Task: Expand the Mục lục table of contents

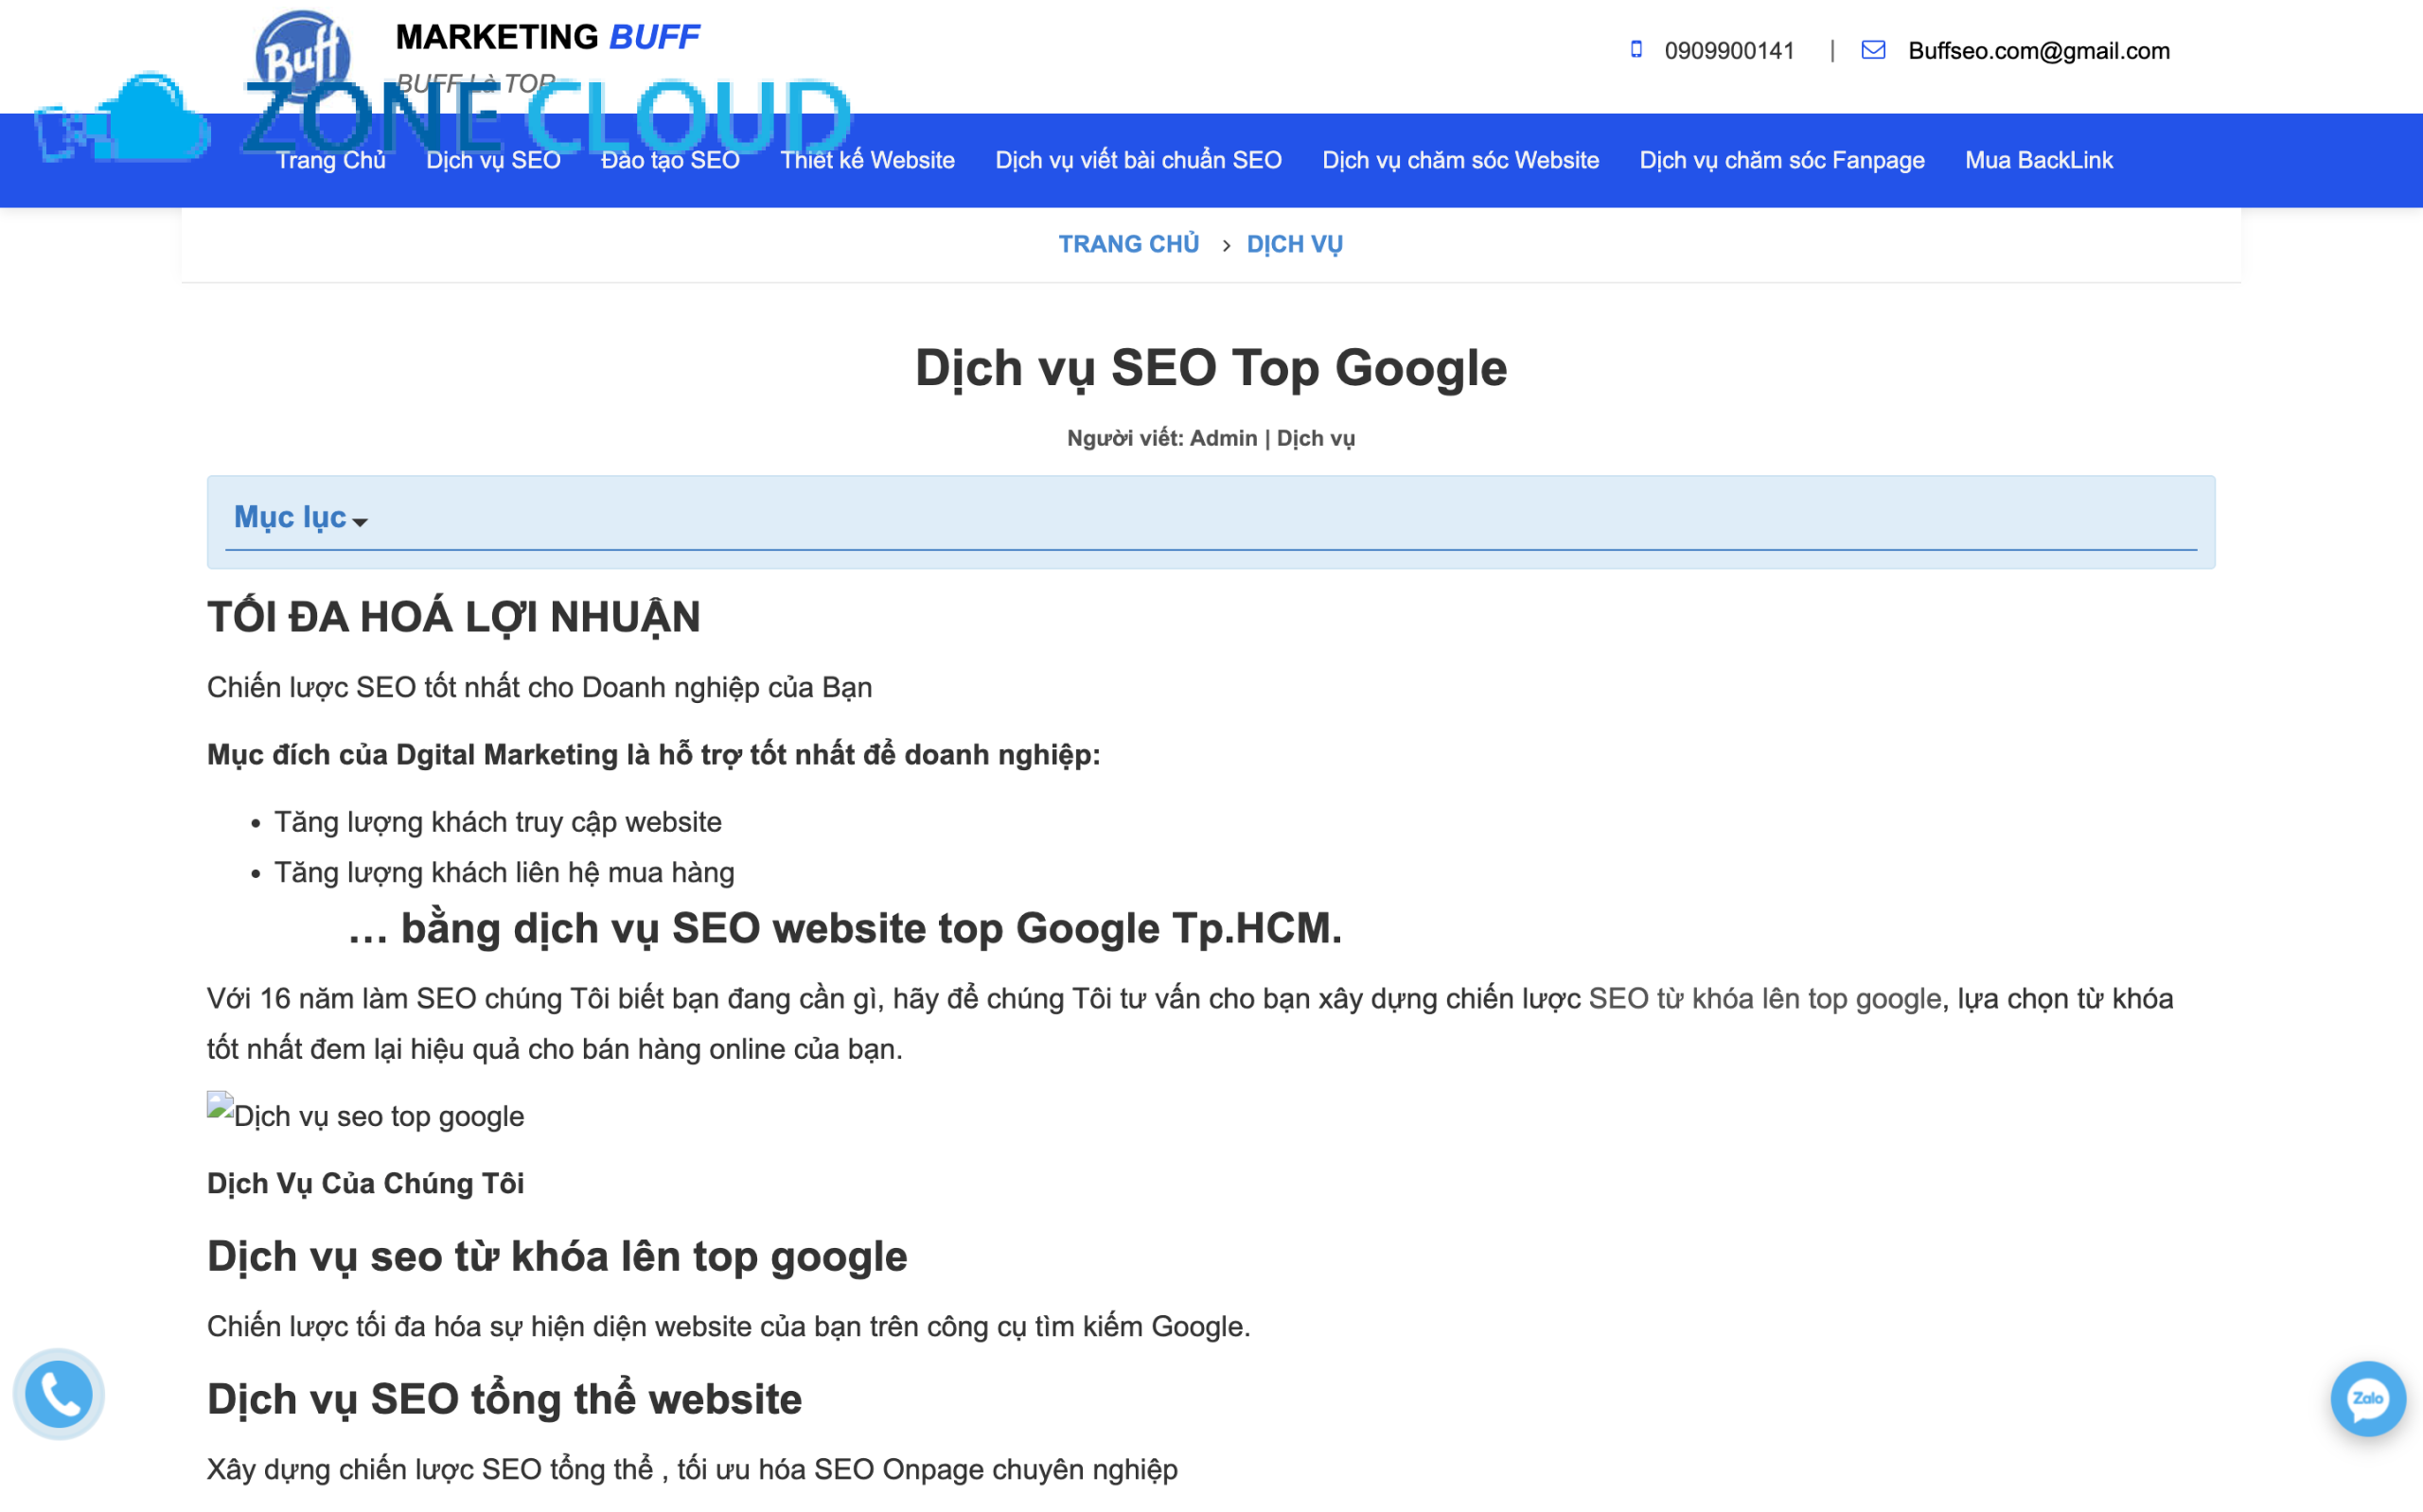Action: [300, 518]
